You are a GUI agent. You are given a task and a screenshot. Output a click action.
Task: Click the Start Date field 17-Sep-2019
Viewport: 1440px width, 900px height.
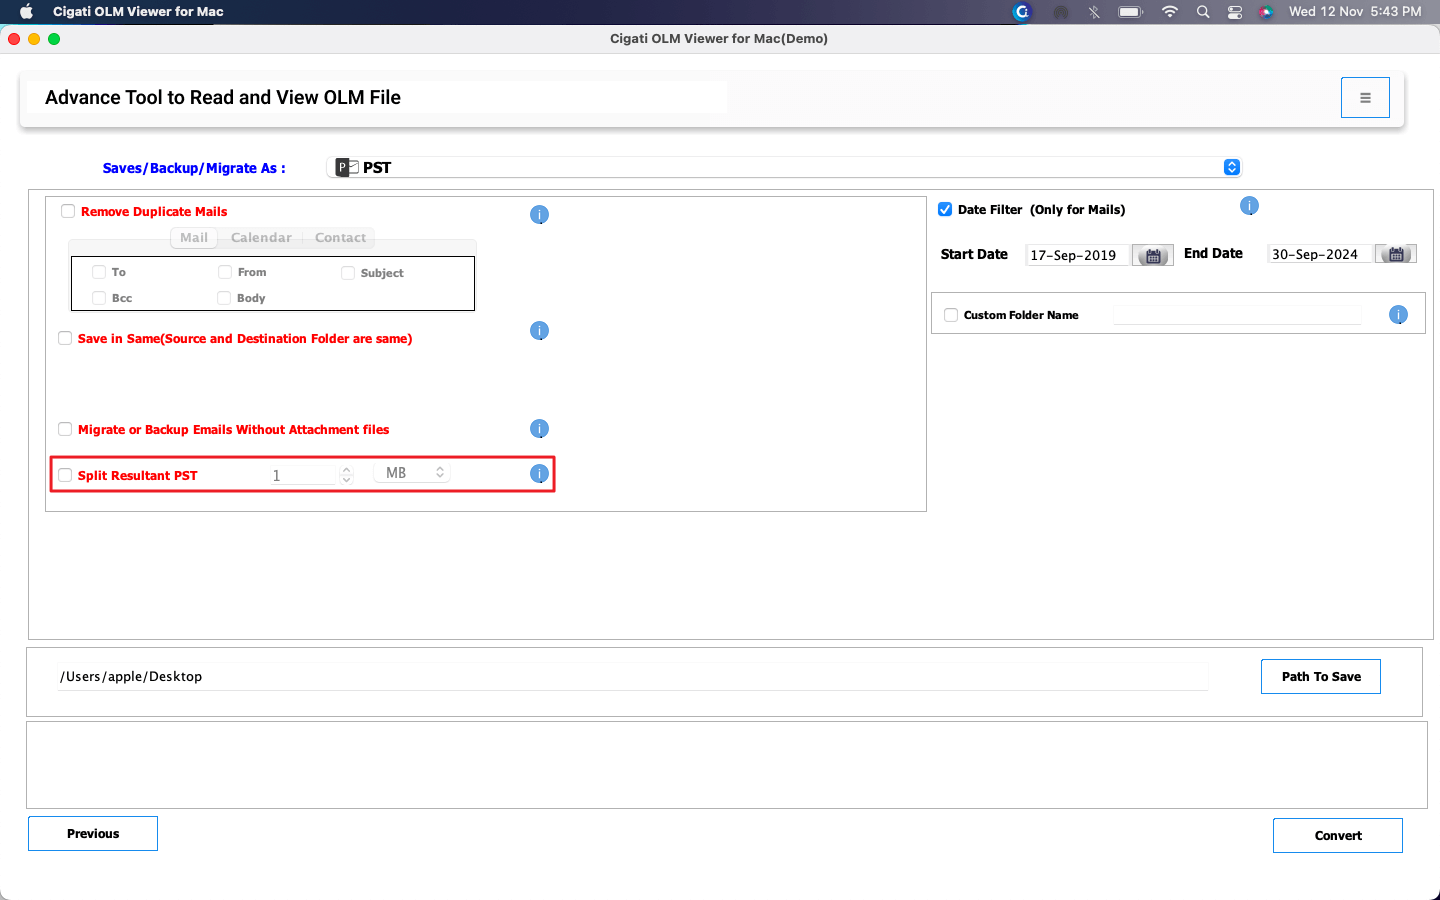(x=1078, y=255)
